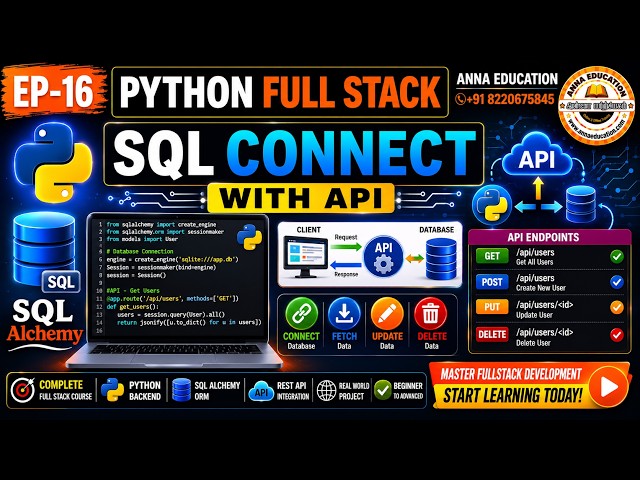The height and width of the screenshot is (480, 640).
Task: Click the phone number +91 8220675845
Action: tap(510, 99)
